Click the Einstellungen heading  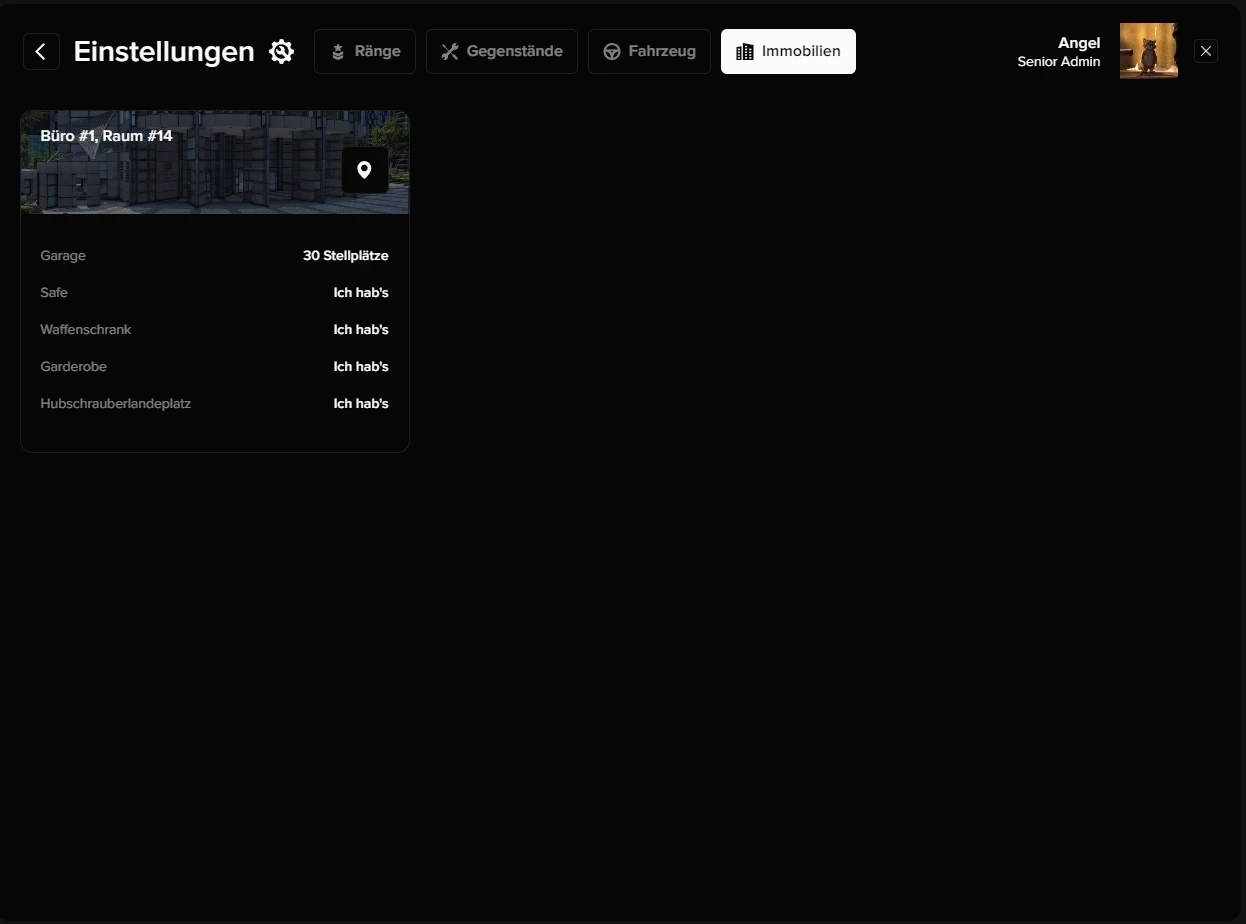click(164, 52)
